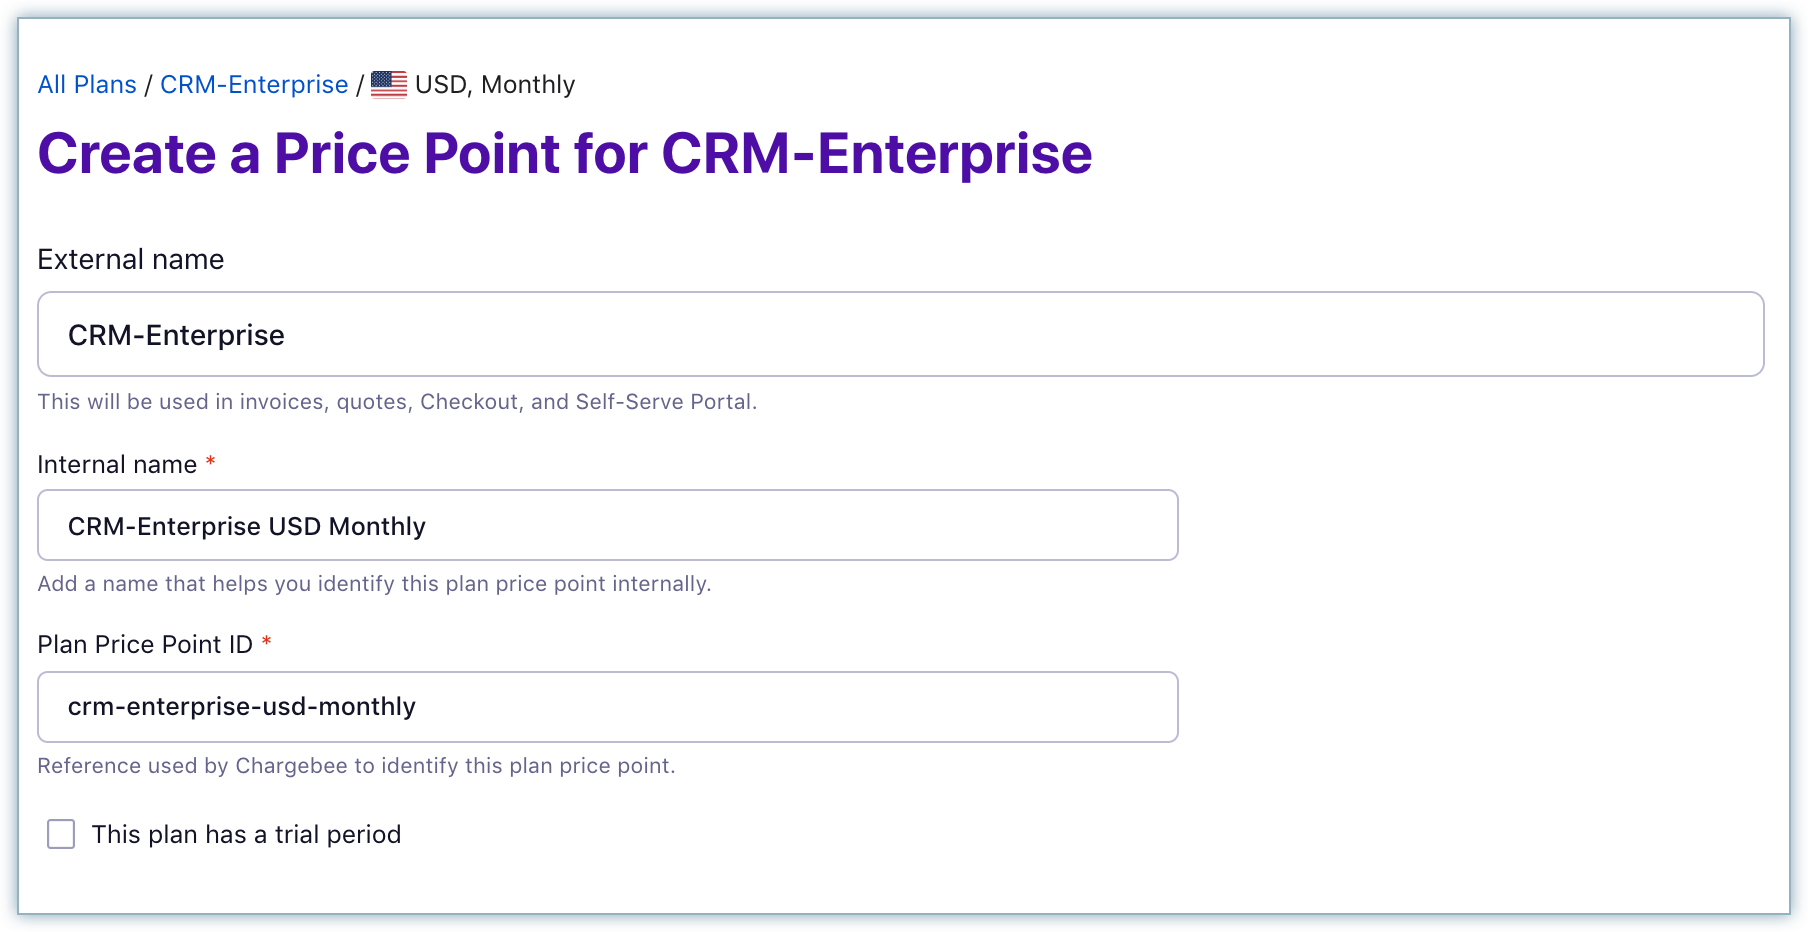Click into the Internal name text box
1808x932 pixels.
click(607, 525)
